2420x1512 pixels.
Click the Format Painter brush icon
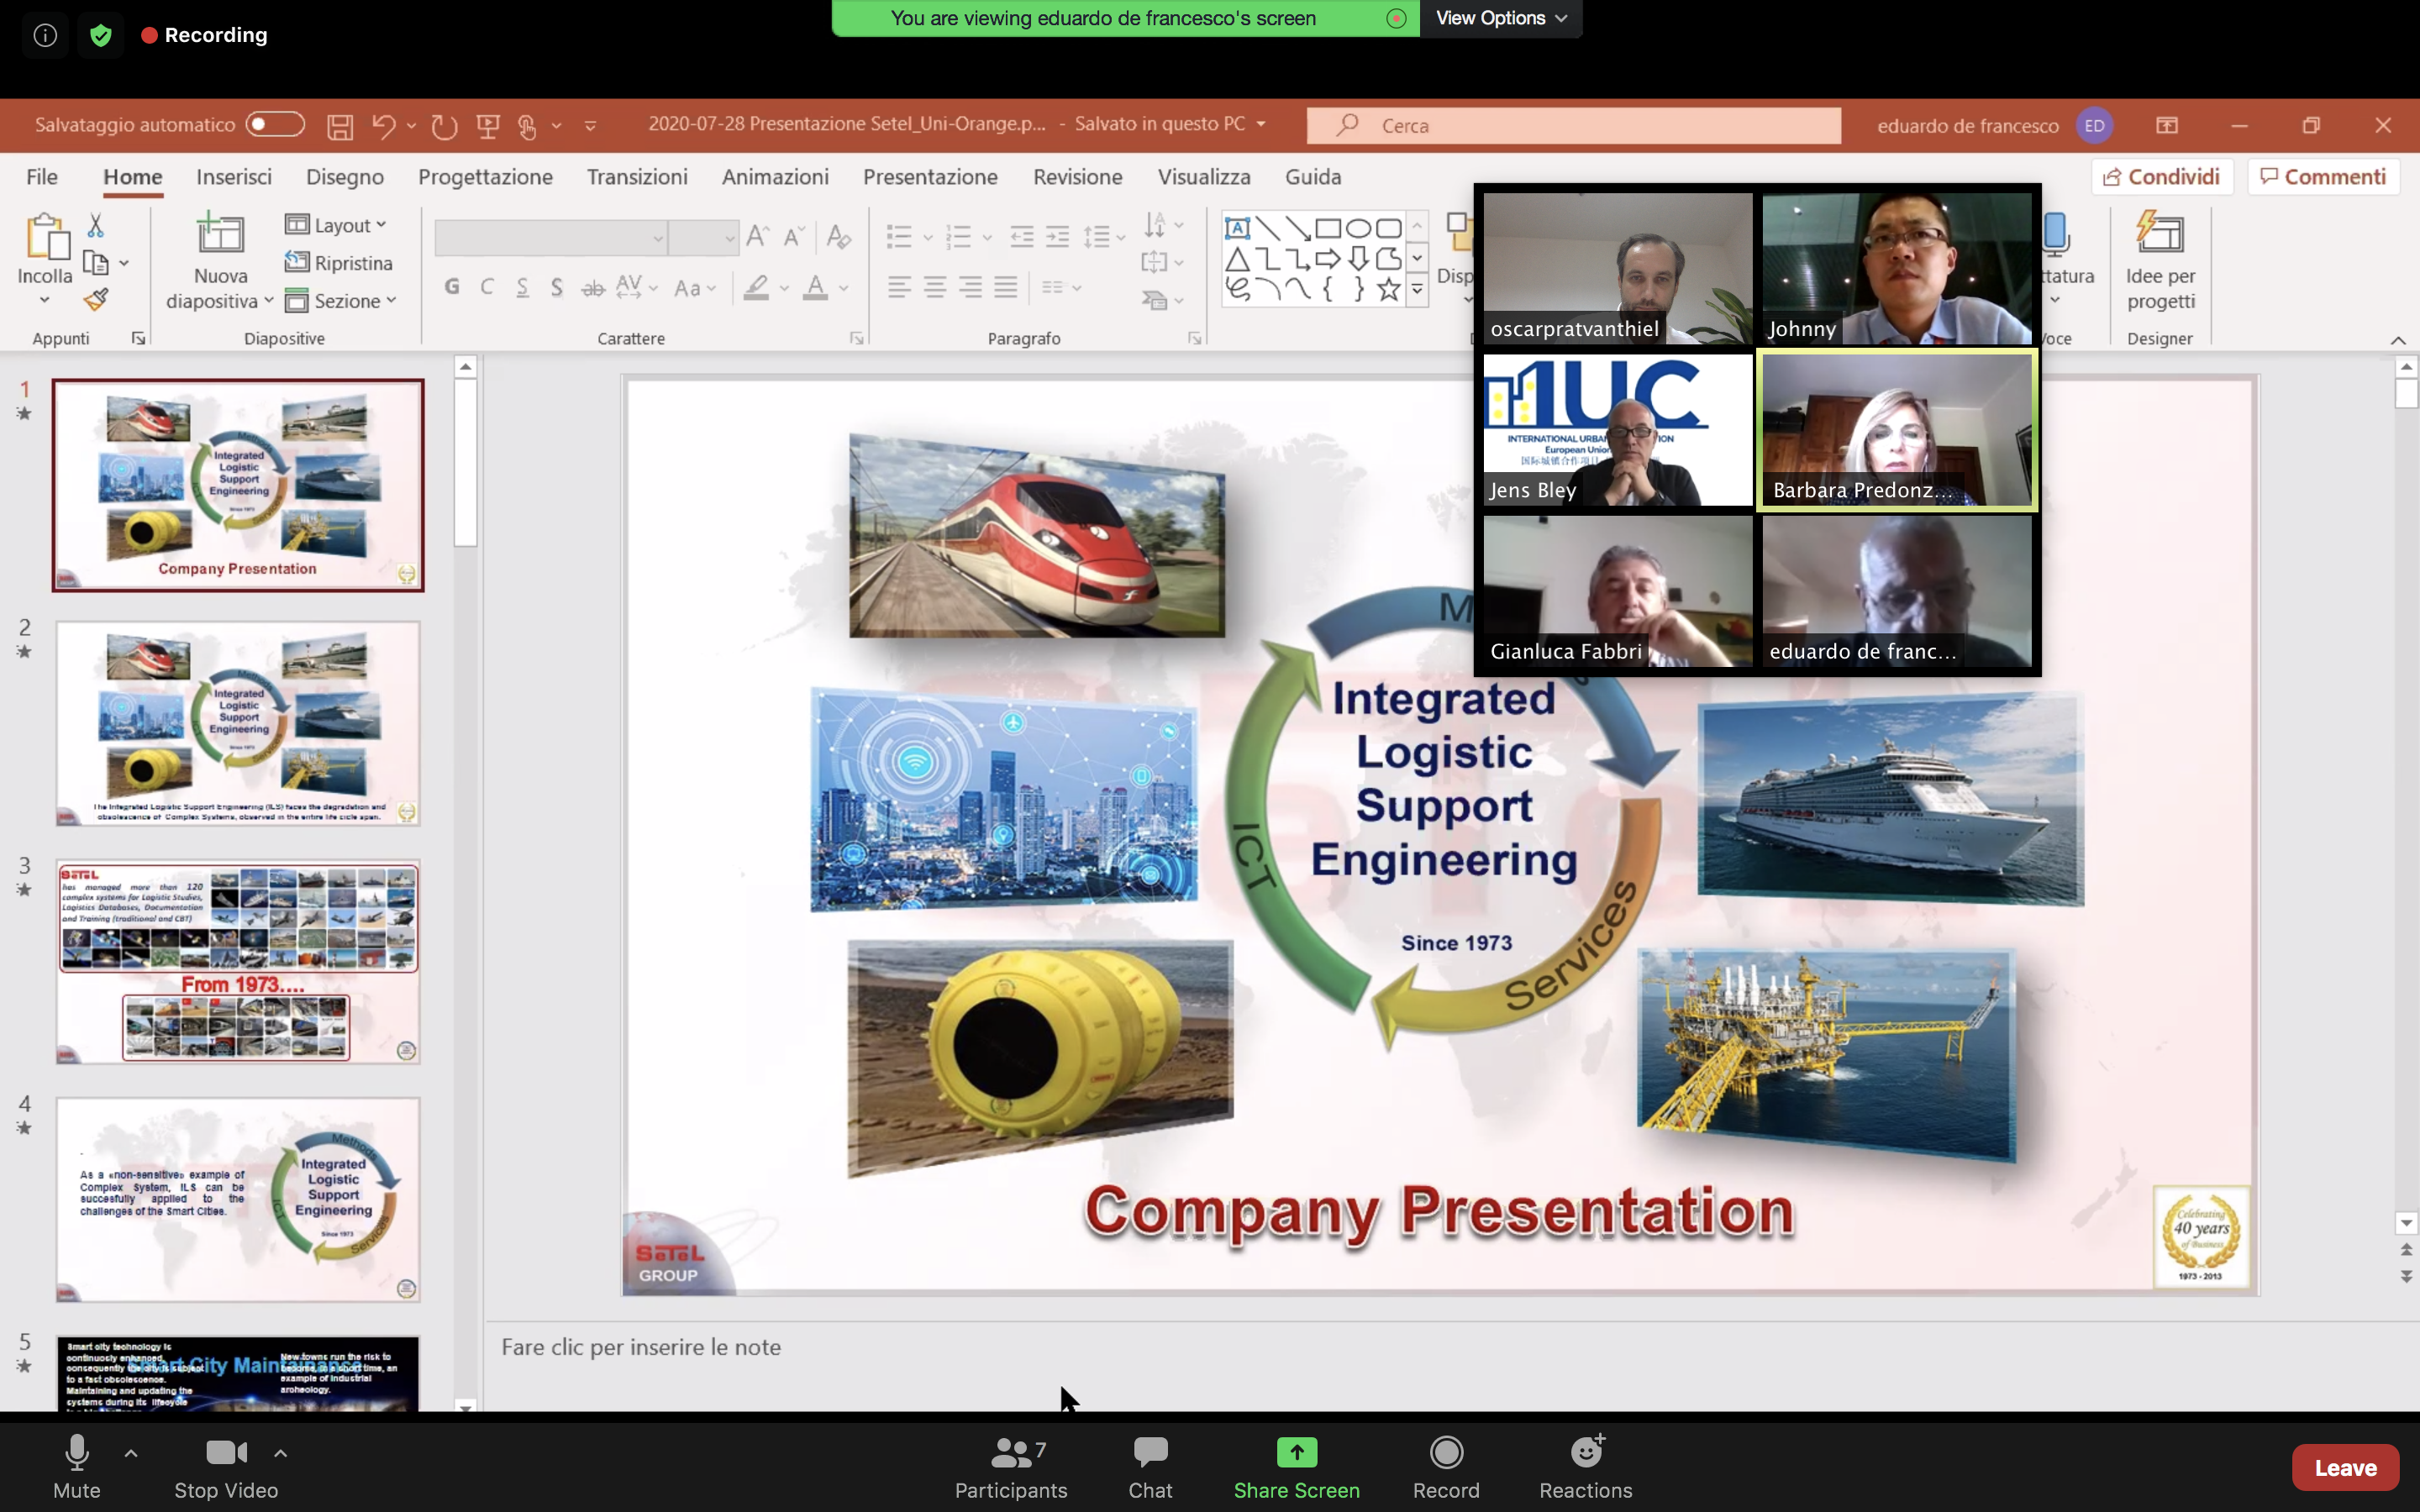[96, 299]
